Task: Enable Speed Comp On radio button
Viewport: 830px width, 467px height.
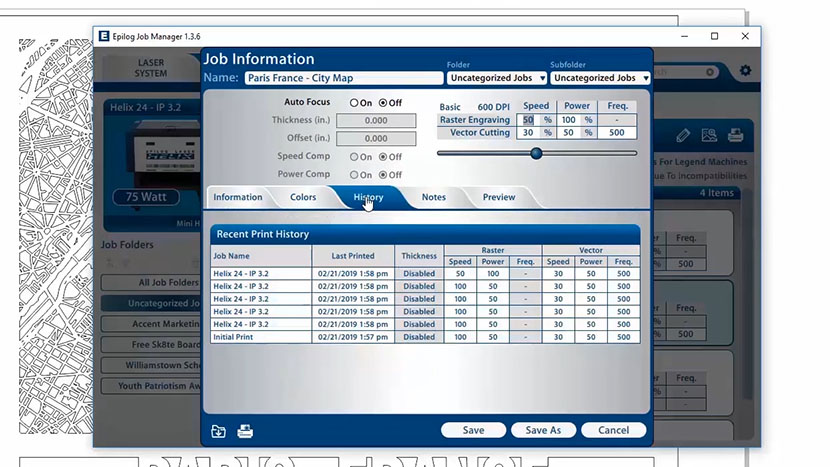Action: pyautogui.click(x=354, y=157)
